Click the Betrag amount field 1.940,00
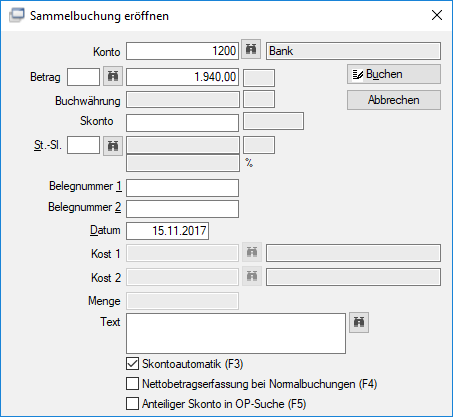453x417 pixels. (182, 77)
